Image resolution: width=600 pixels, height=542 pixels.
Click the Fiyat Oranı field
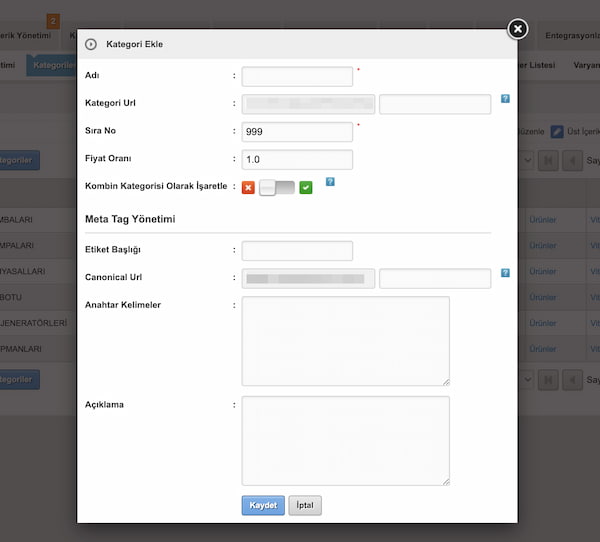(x=297, y=160)
